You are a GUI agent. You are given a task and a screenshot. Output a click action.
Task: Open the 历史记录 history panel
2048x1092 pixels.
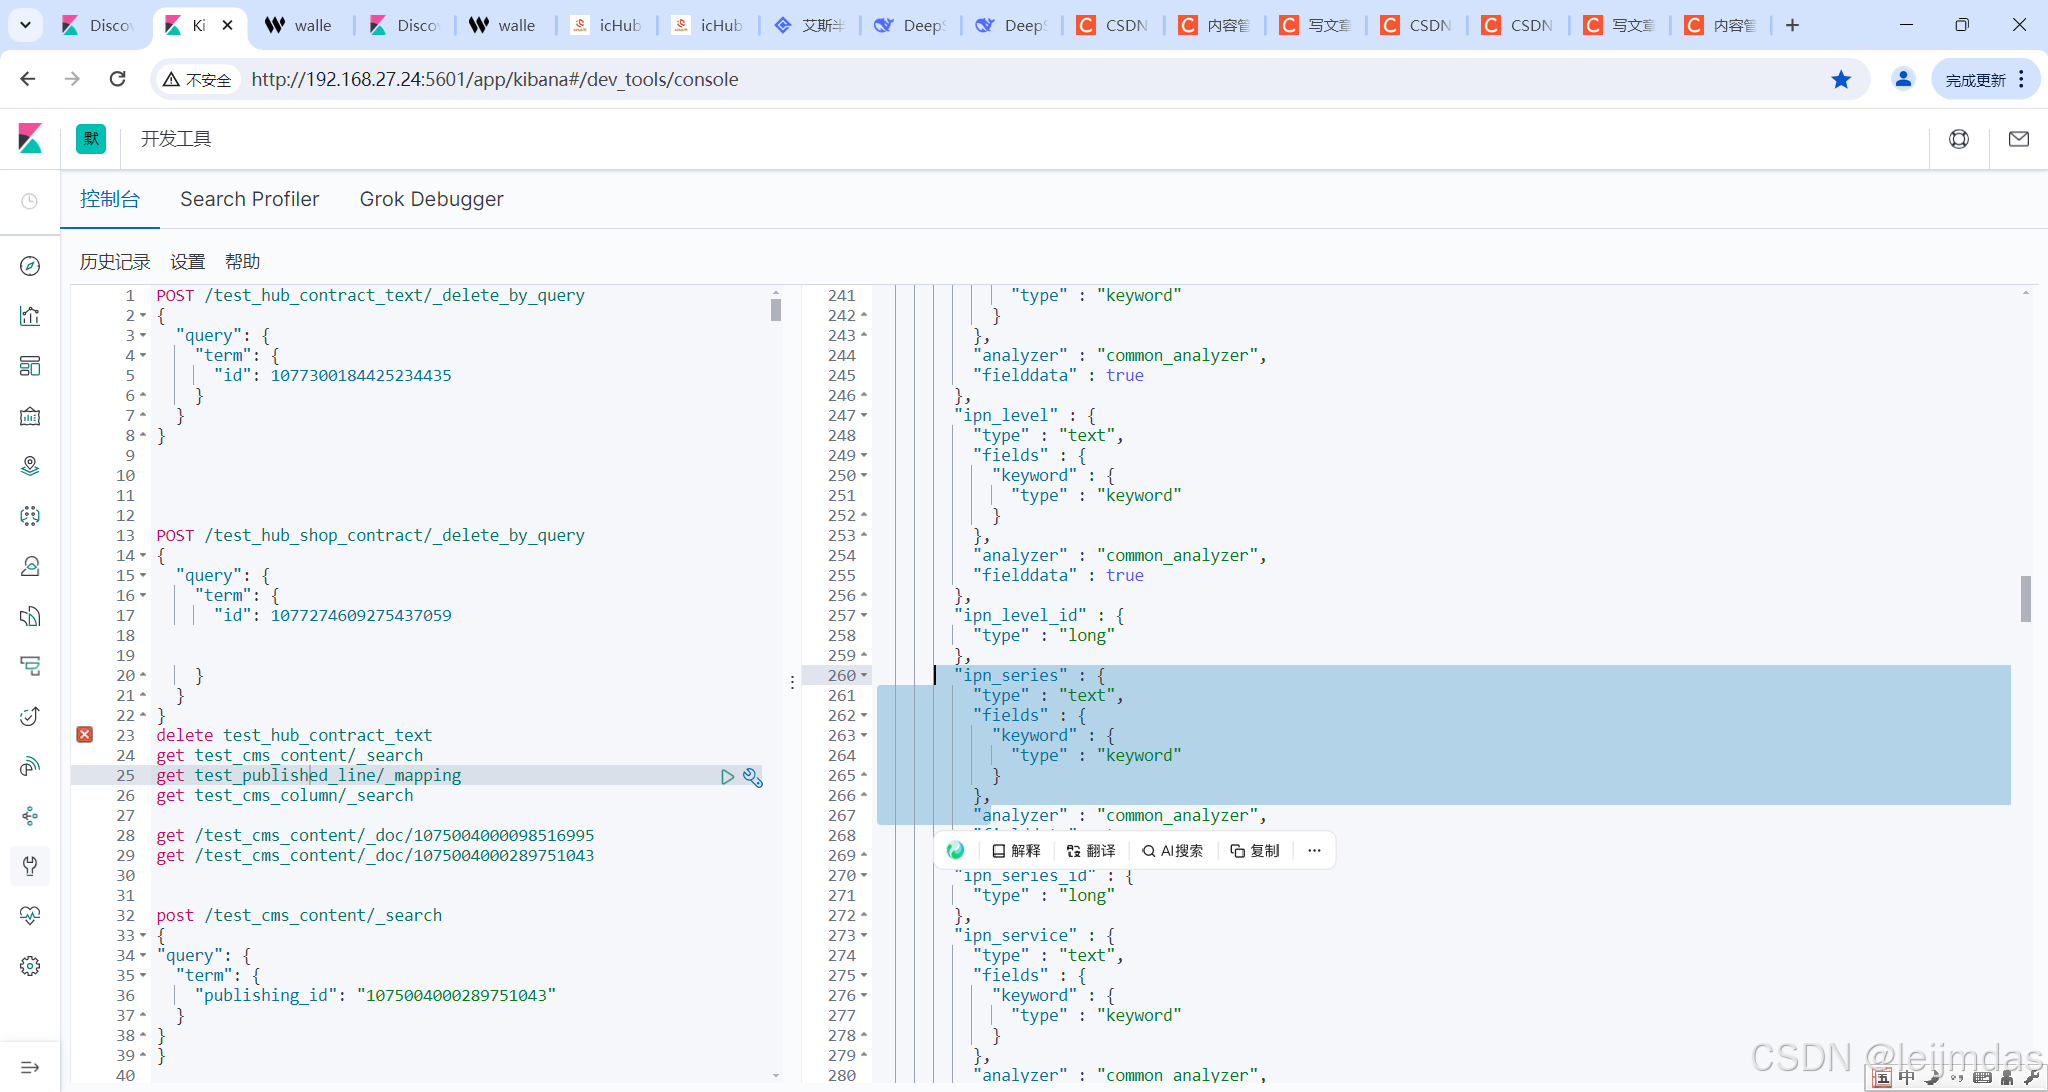115,262
